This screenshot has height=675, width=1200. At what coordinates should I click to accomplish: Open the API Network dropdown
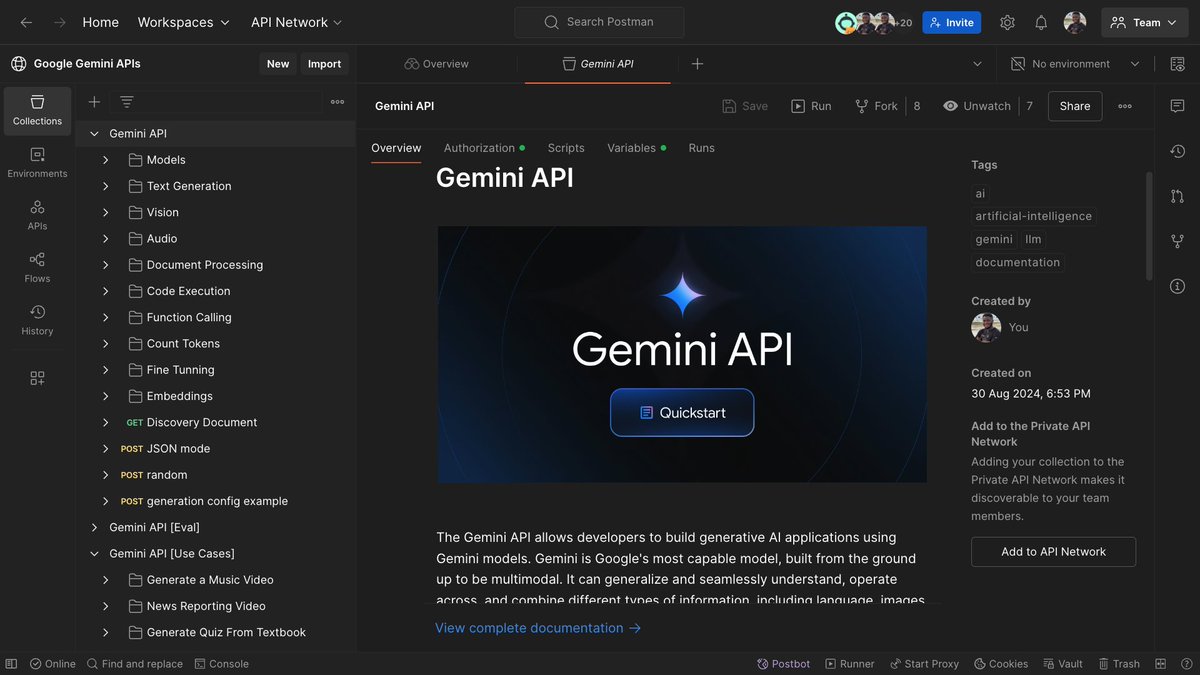[x=296, y=22]
